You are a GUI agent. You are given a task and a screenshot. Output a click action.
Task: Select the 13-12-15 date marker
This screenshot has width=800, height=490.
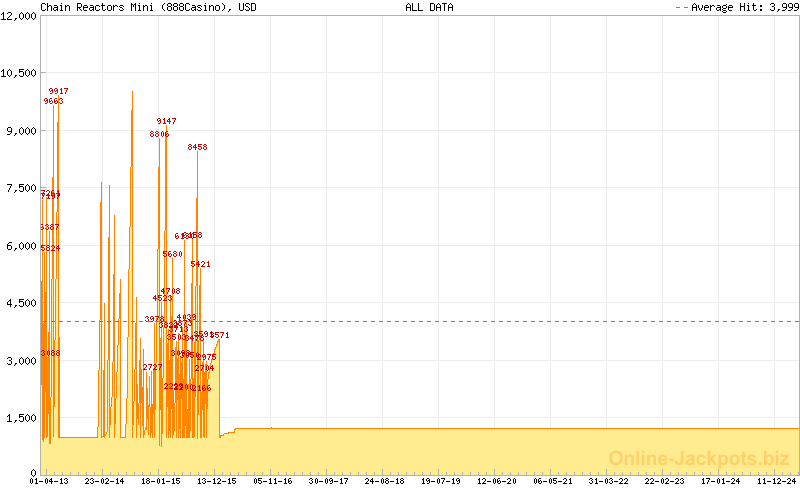[216, 481]
